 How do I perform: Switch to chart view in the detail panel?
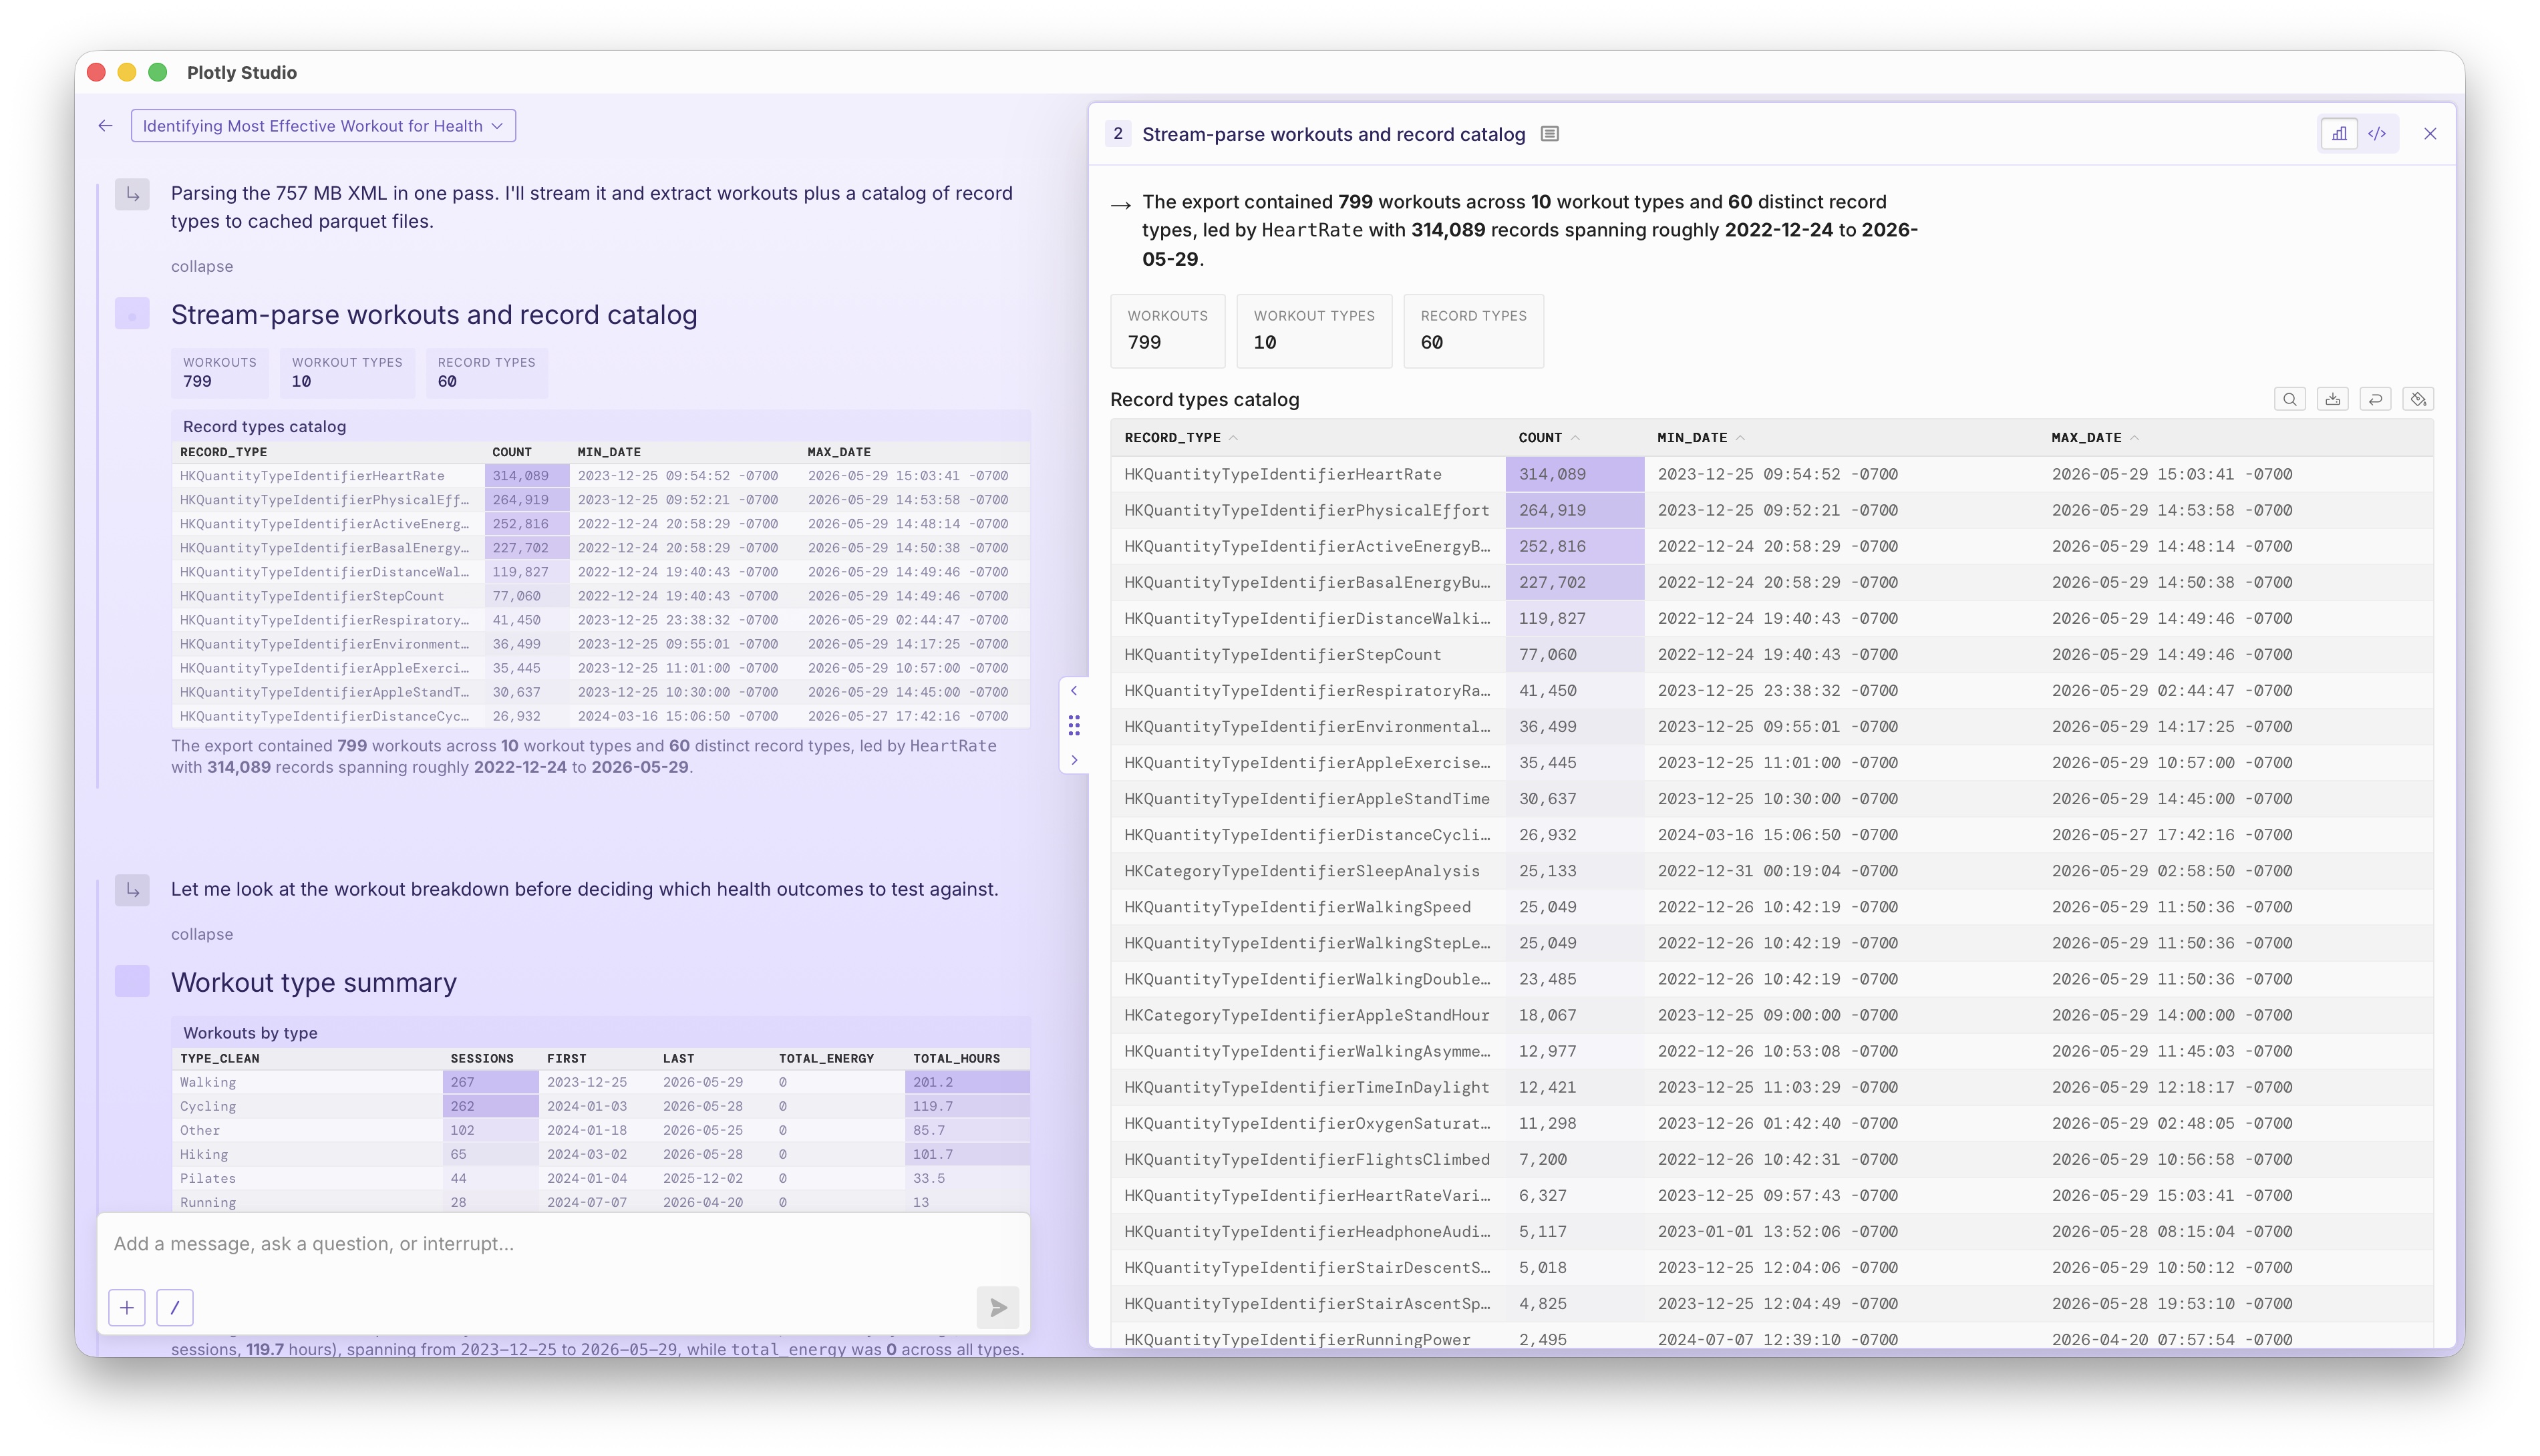pos(2339,134)
